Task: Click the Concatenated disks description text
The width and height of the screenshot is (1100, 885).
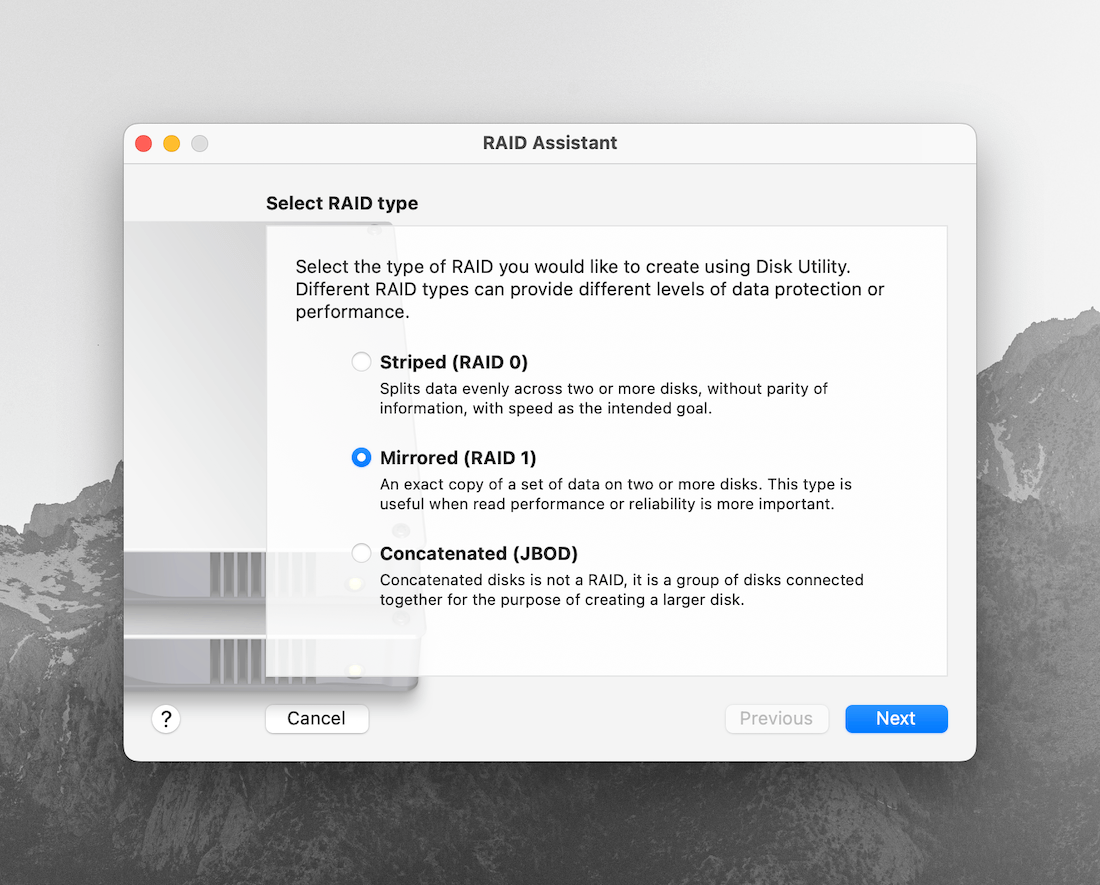Action: [x=620, y=590]
